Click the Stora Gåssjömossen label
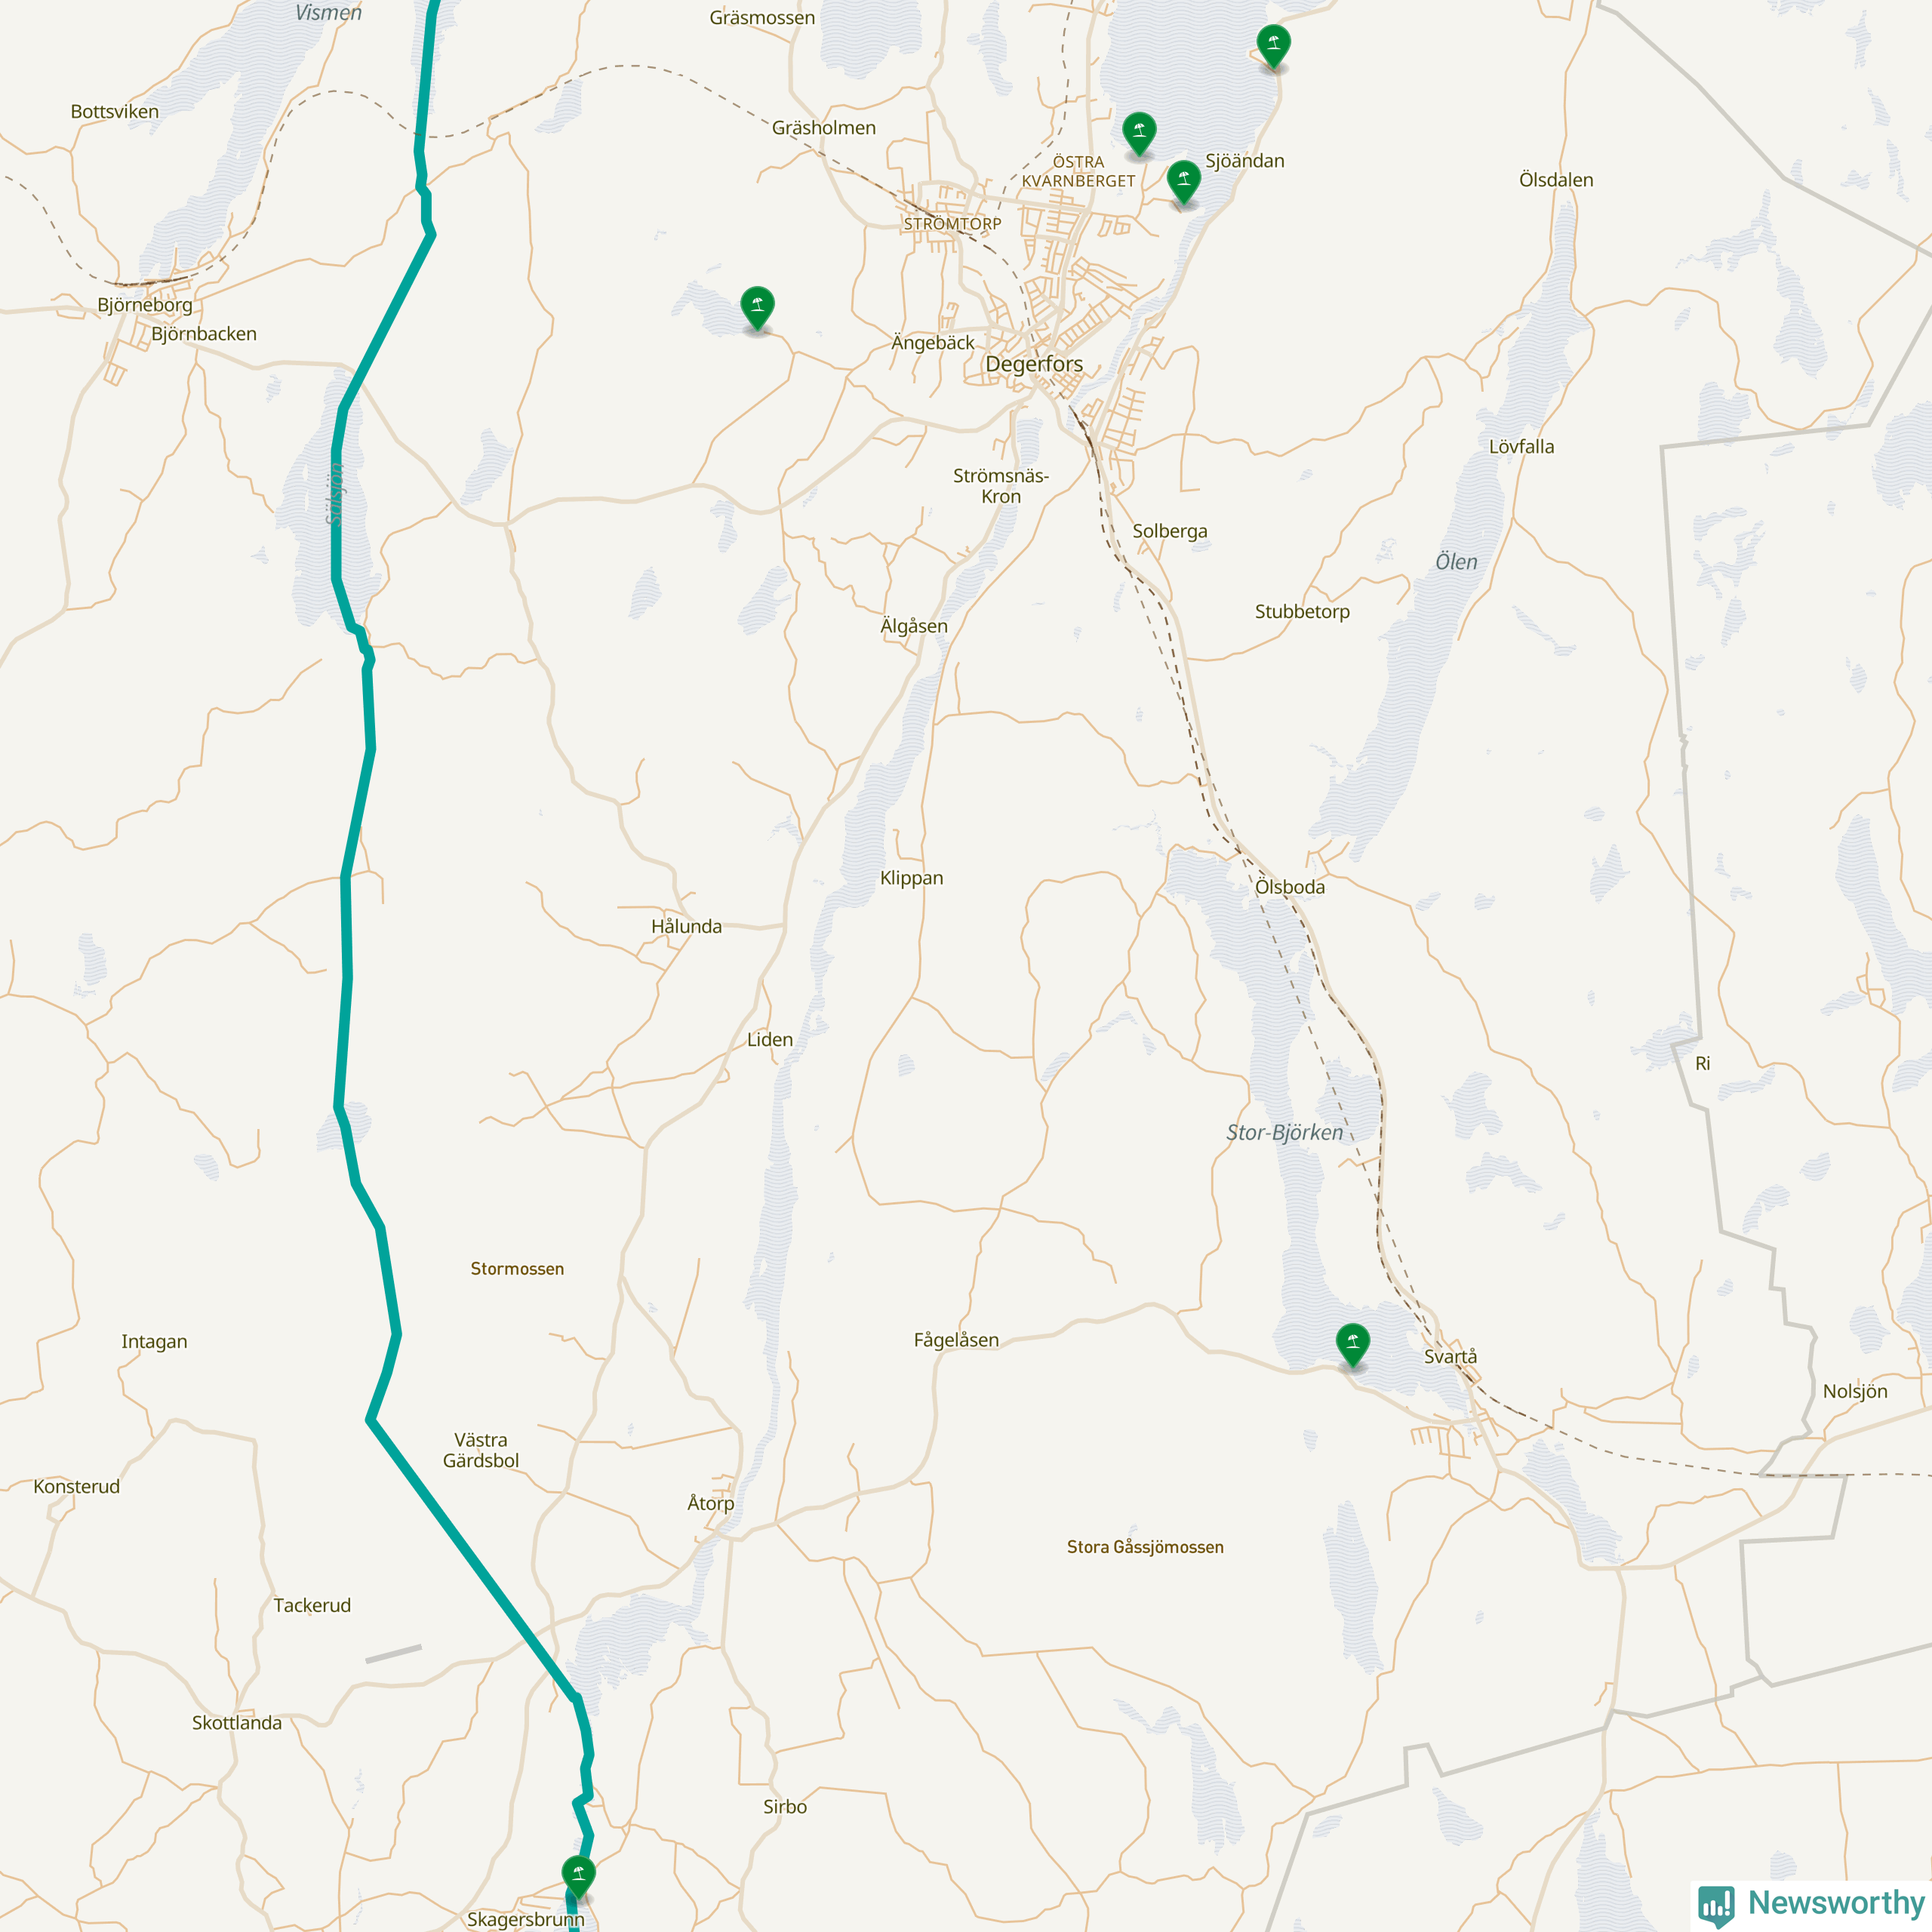 1145,1547
